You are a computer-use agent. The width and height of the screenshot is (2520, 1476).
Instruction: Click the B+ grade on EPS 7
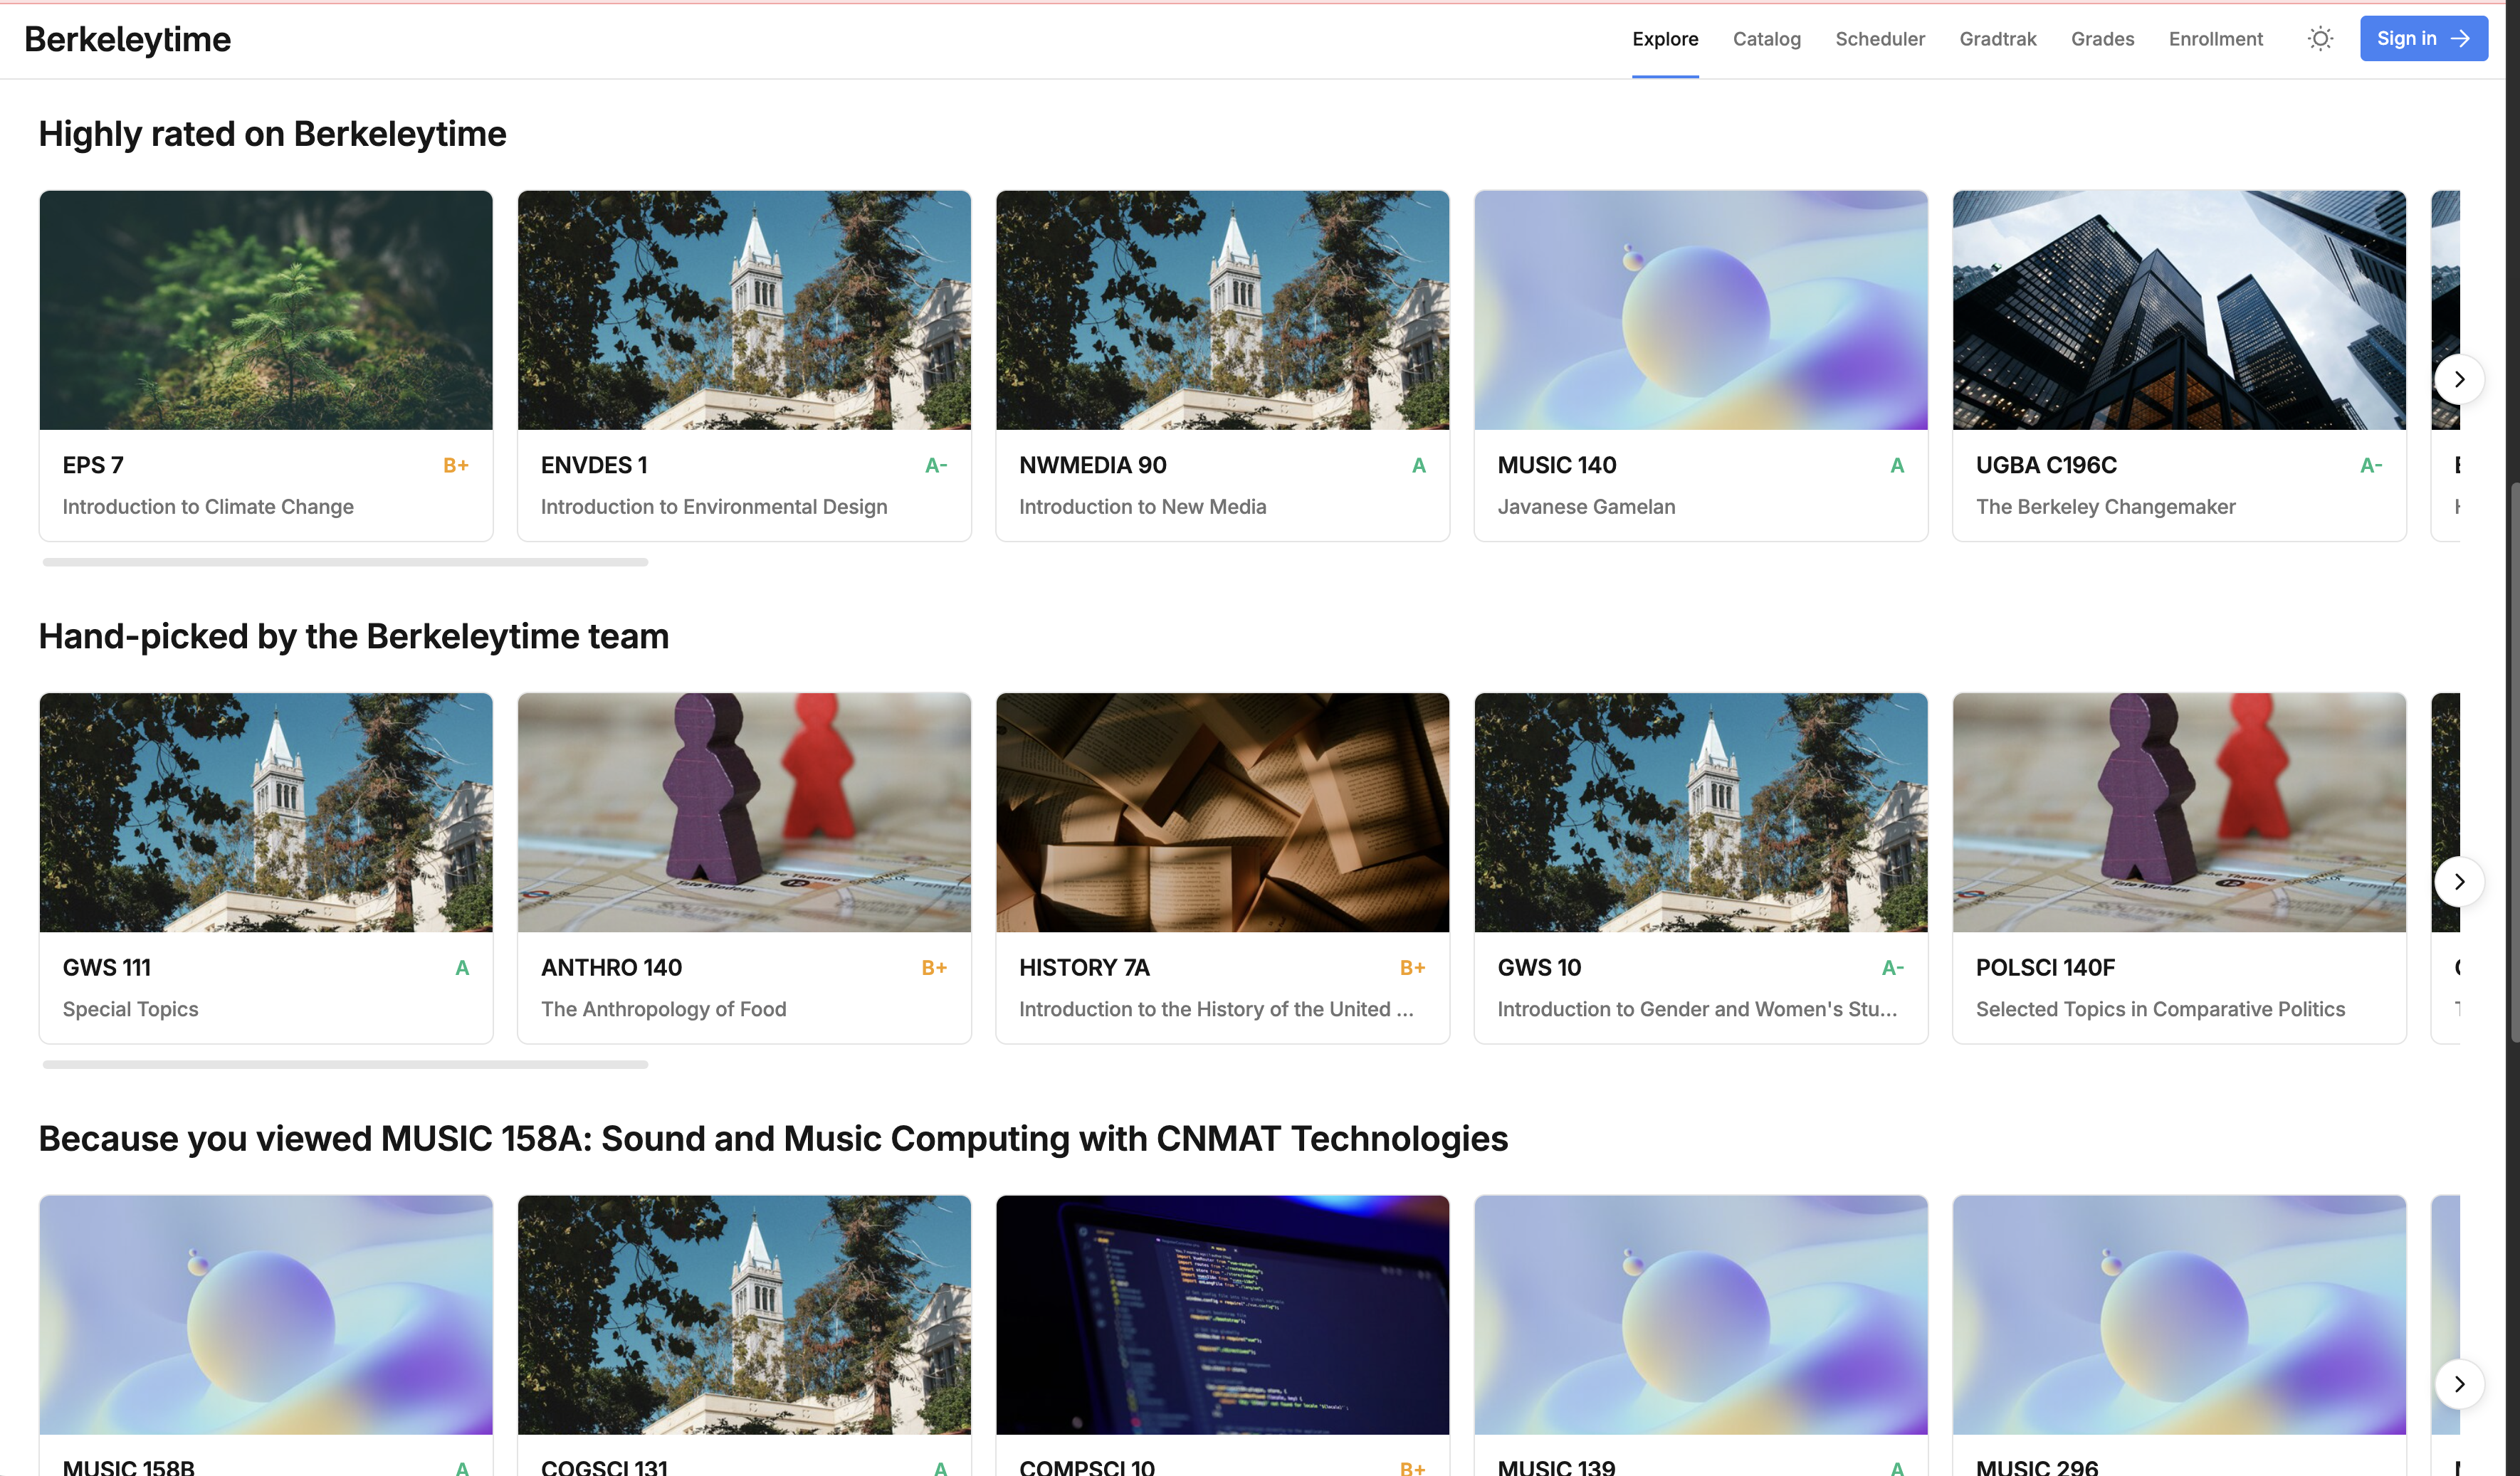[x=456, y=465]
